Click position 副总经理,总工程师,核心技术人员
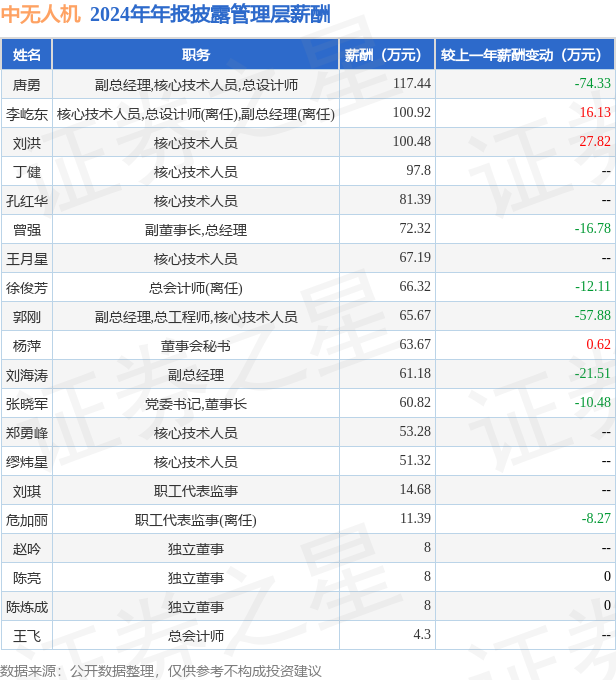 pos(196,317)
